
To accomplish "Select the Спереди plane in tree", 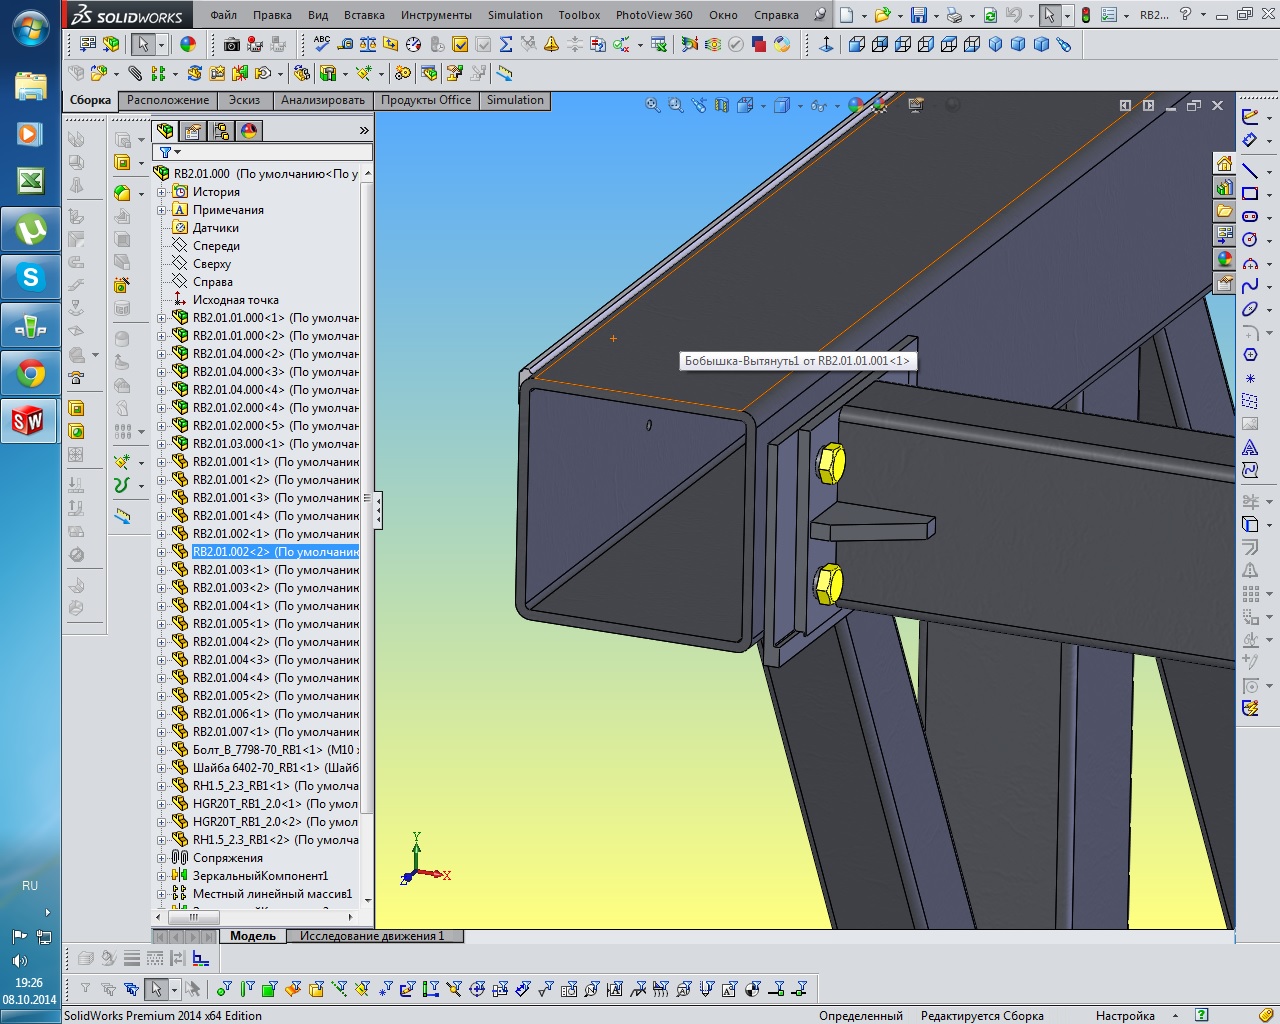I will (x=216, y=246).
